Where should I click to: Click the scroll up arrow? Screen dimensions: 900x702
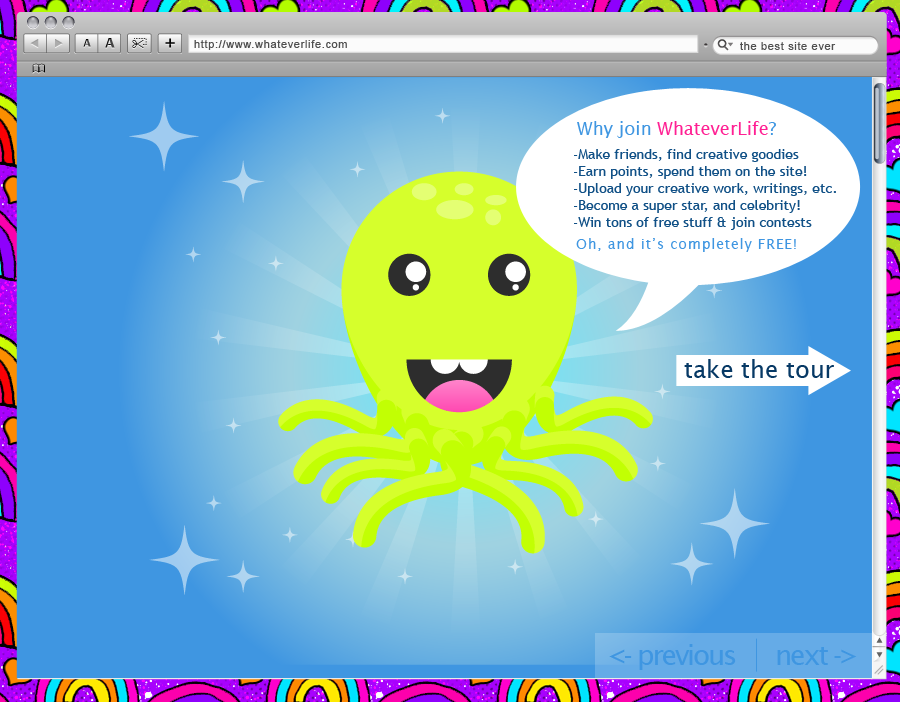click(879, 641)
